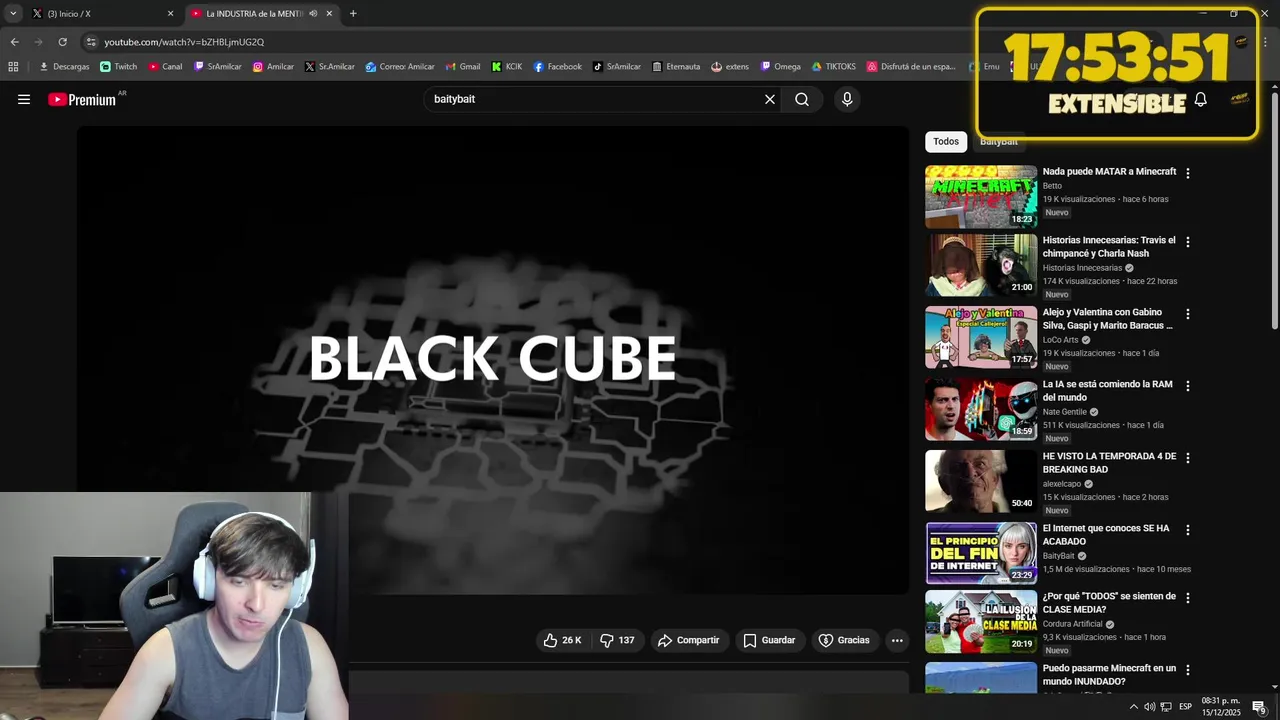Image resolution: width=1280 pixels, height=720 pixels.
Task: Select the Todos filter chip
Action: 946,142
